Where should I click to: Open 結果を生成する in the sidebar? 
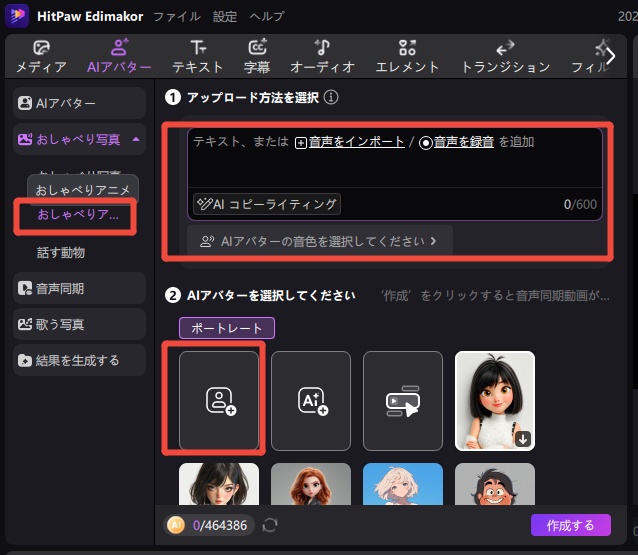(x=79, y=361)
